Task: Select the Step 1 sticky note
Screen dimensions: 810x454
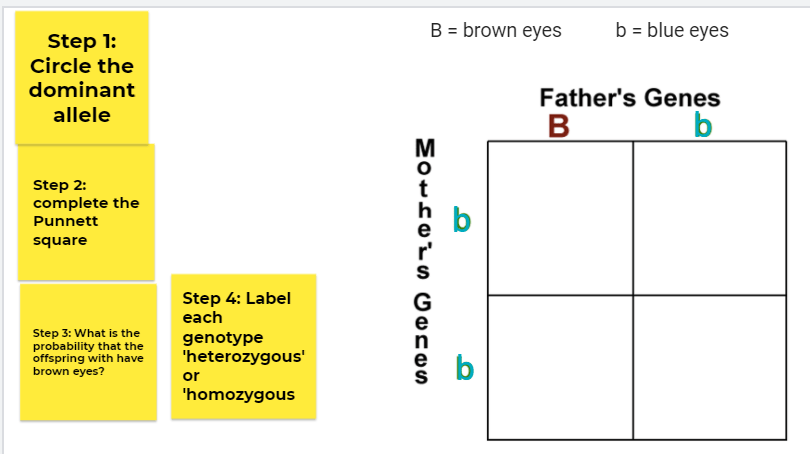Action: (81, 77)
